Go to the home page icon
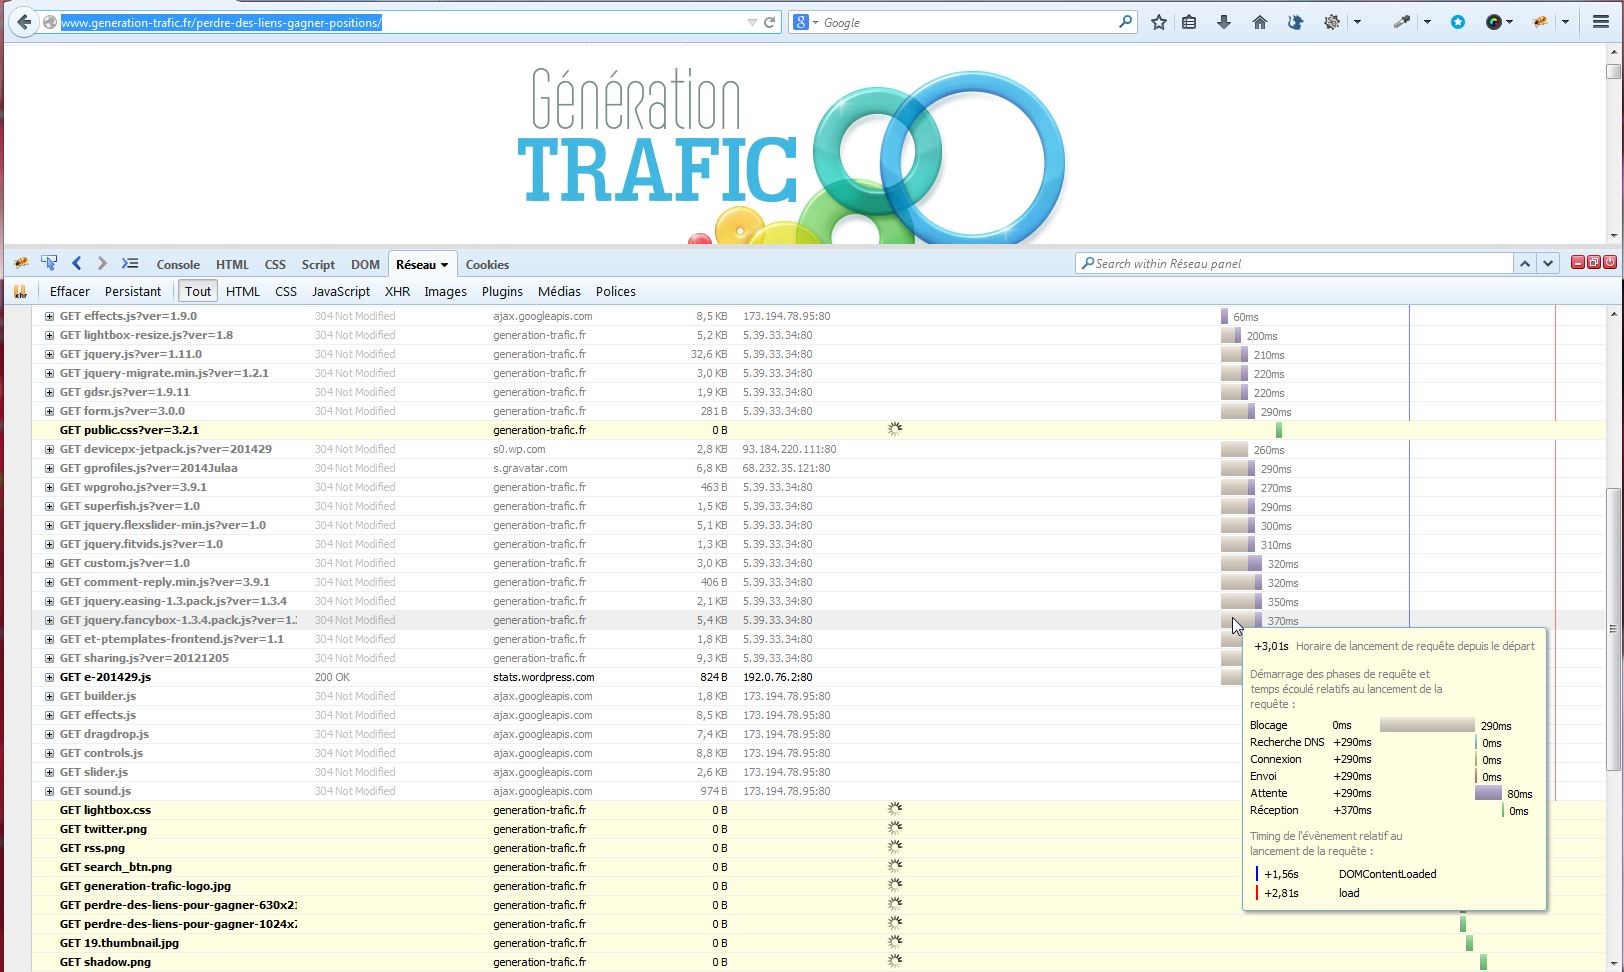 (1259, 22)
